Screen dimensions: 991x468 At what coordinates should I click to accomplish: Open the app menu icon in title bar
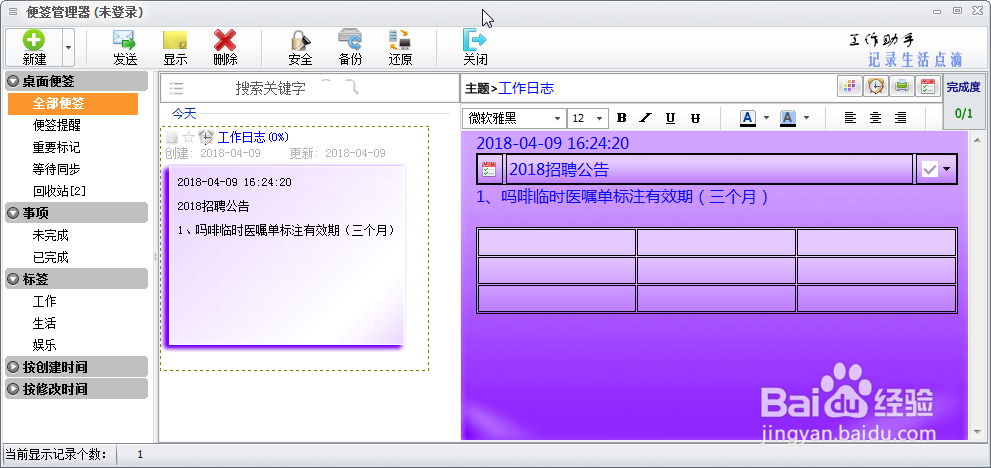click(x=13, y=11)
